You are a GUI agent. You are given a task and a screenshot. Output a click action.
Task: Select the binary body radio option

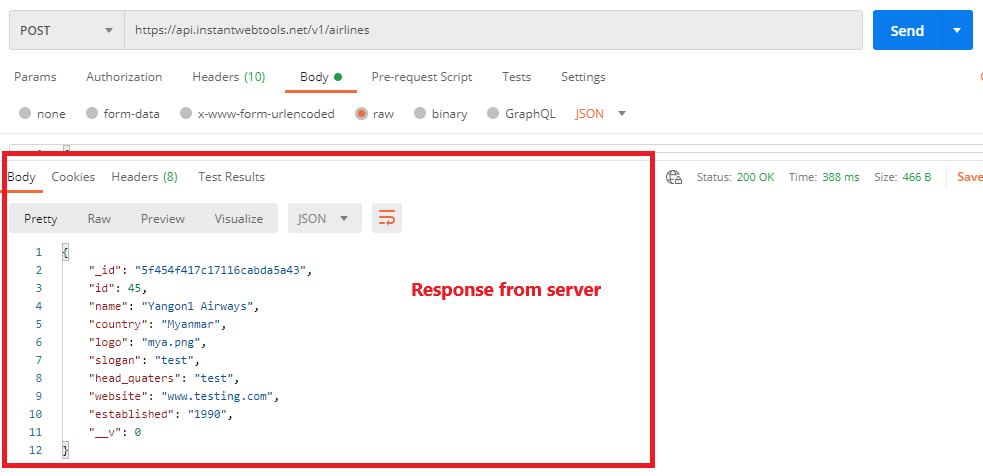(421, 114)
